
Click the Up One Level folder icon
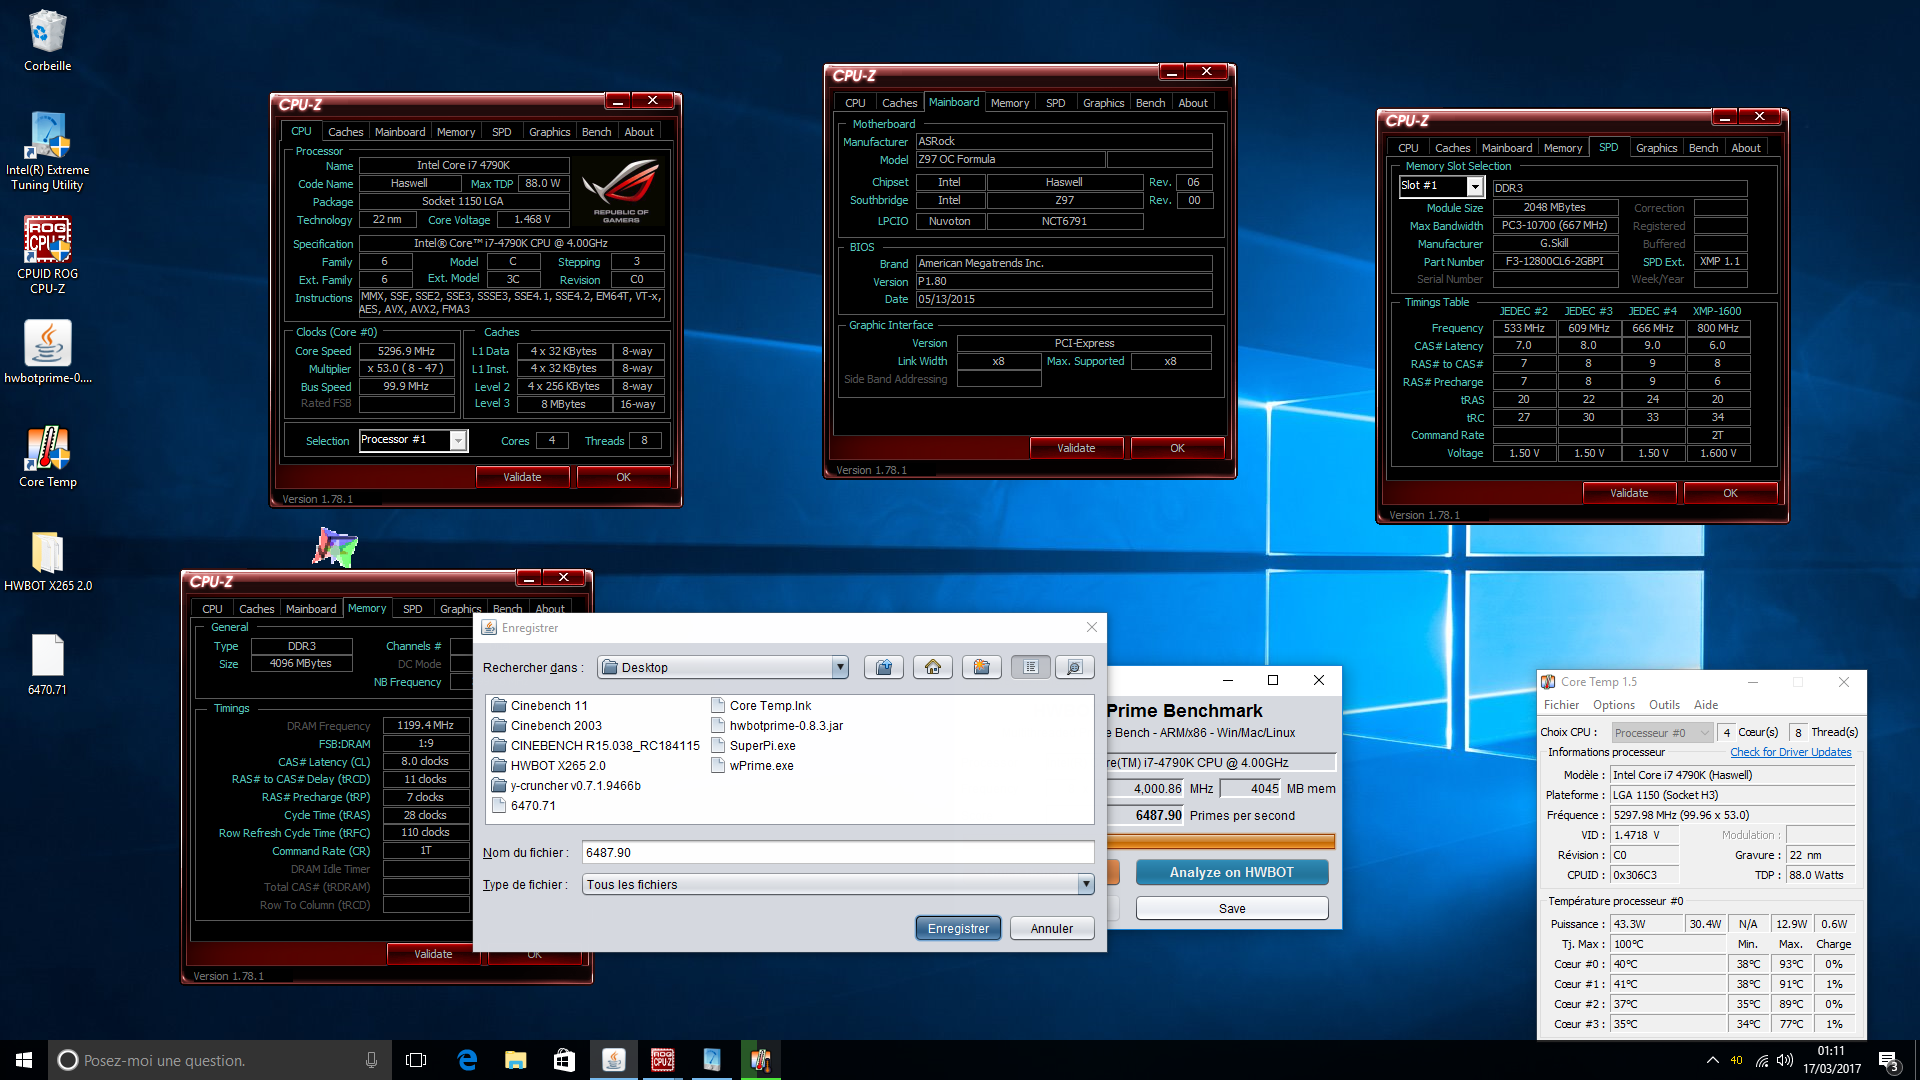click(x=884, y=667)
